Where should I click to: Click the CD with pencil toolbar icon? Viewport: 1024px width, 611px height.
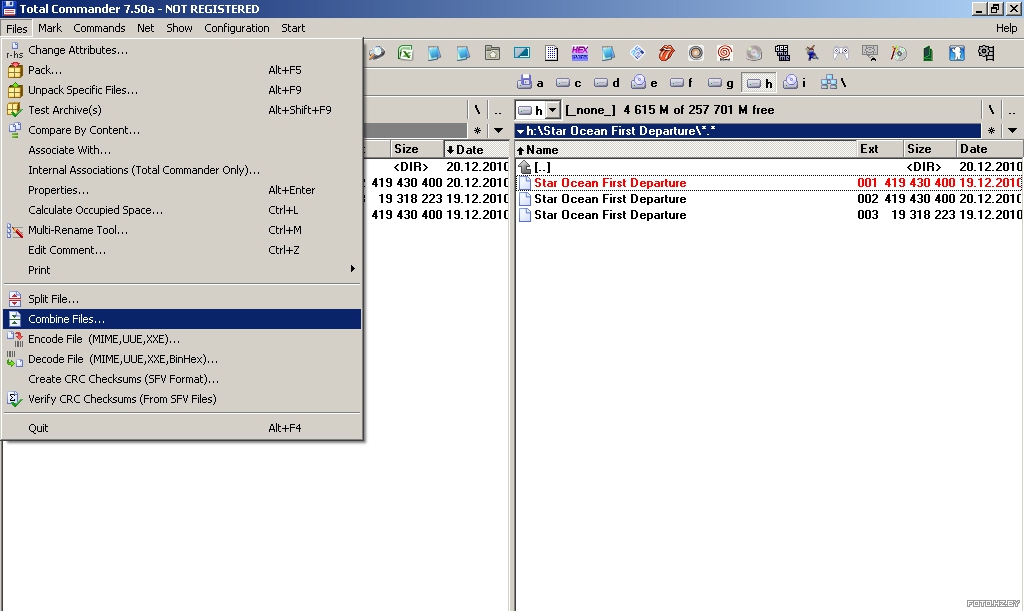[899, 53]
